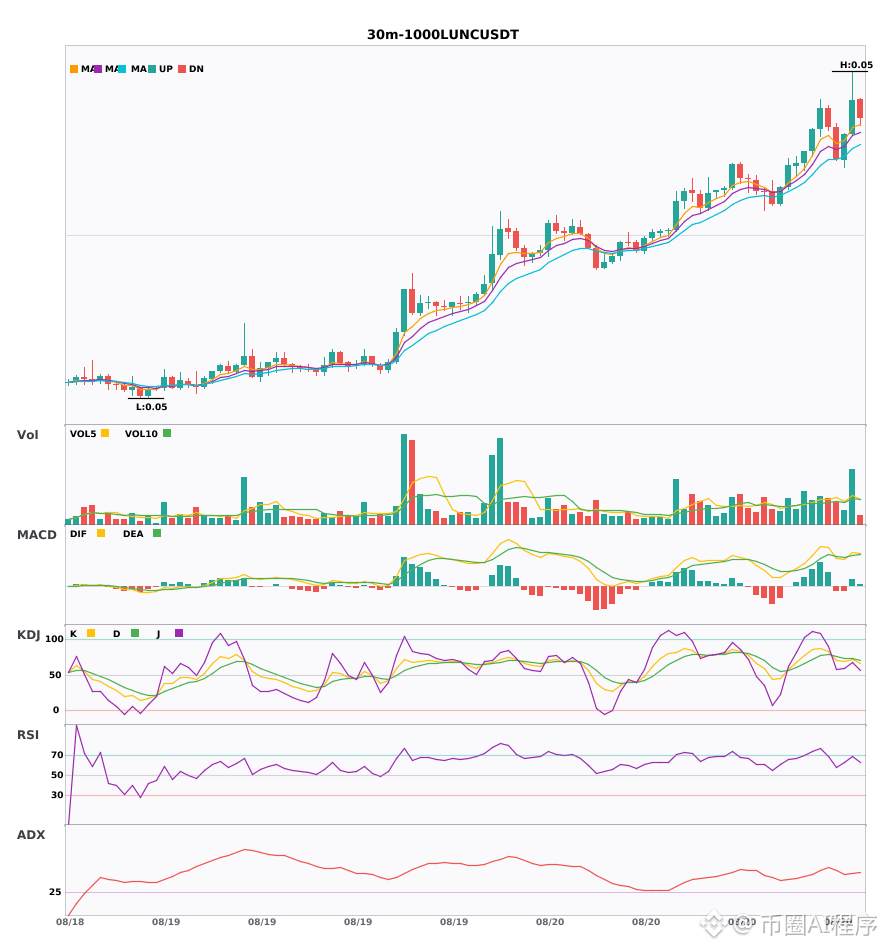Click the KDJ axis value 100
This screenshot has width=885, height=950.
coord(55,639)
